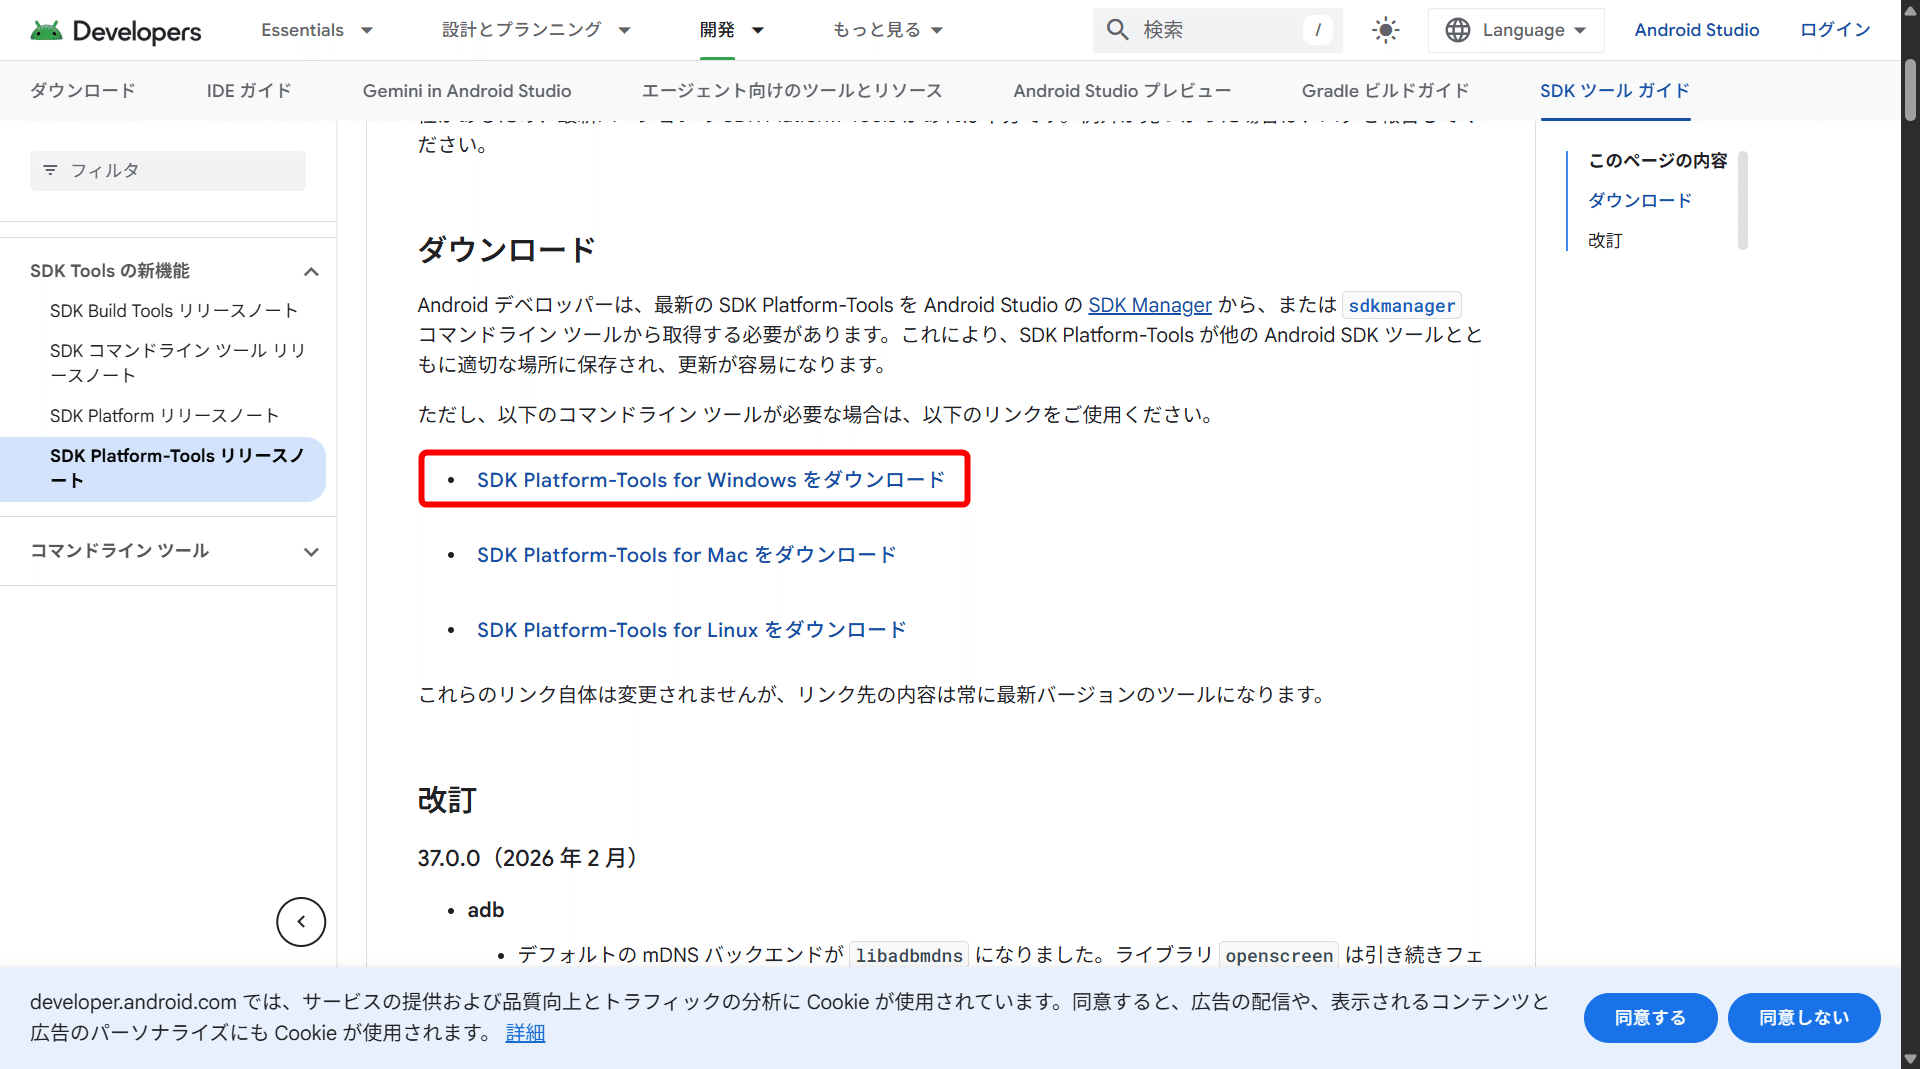Click the slash shortcut key hint in search
This screenshot has height=1069, width=1920.
click(1318, 30)
